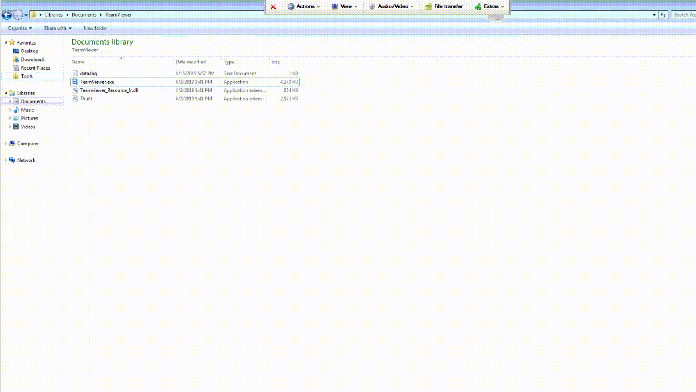Open the TeamViewer View menu
Screen dimensions: 696x392
344,7
